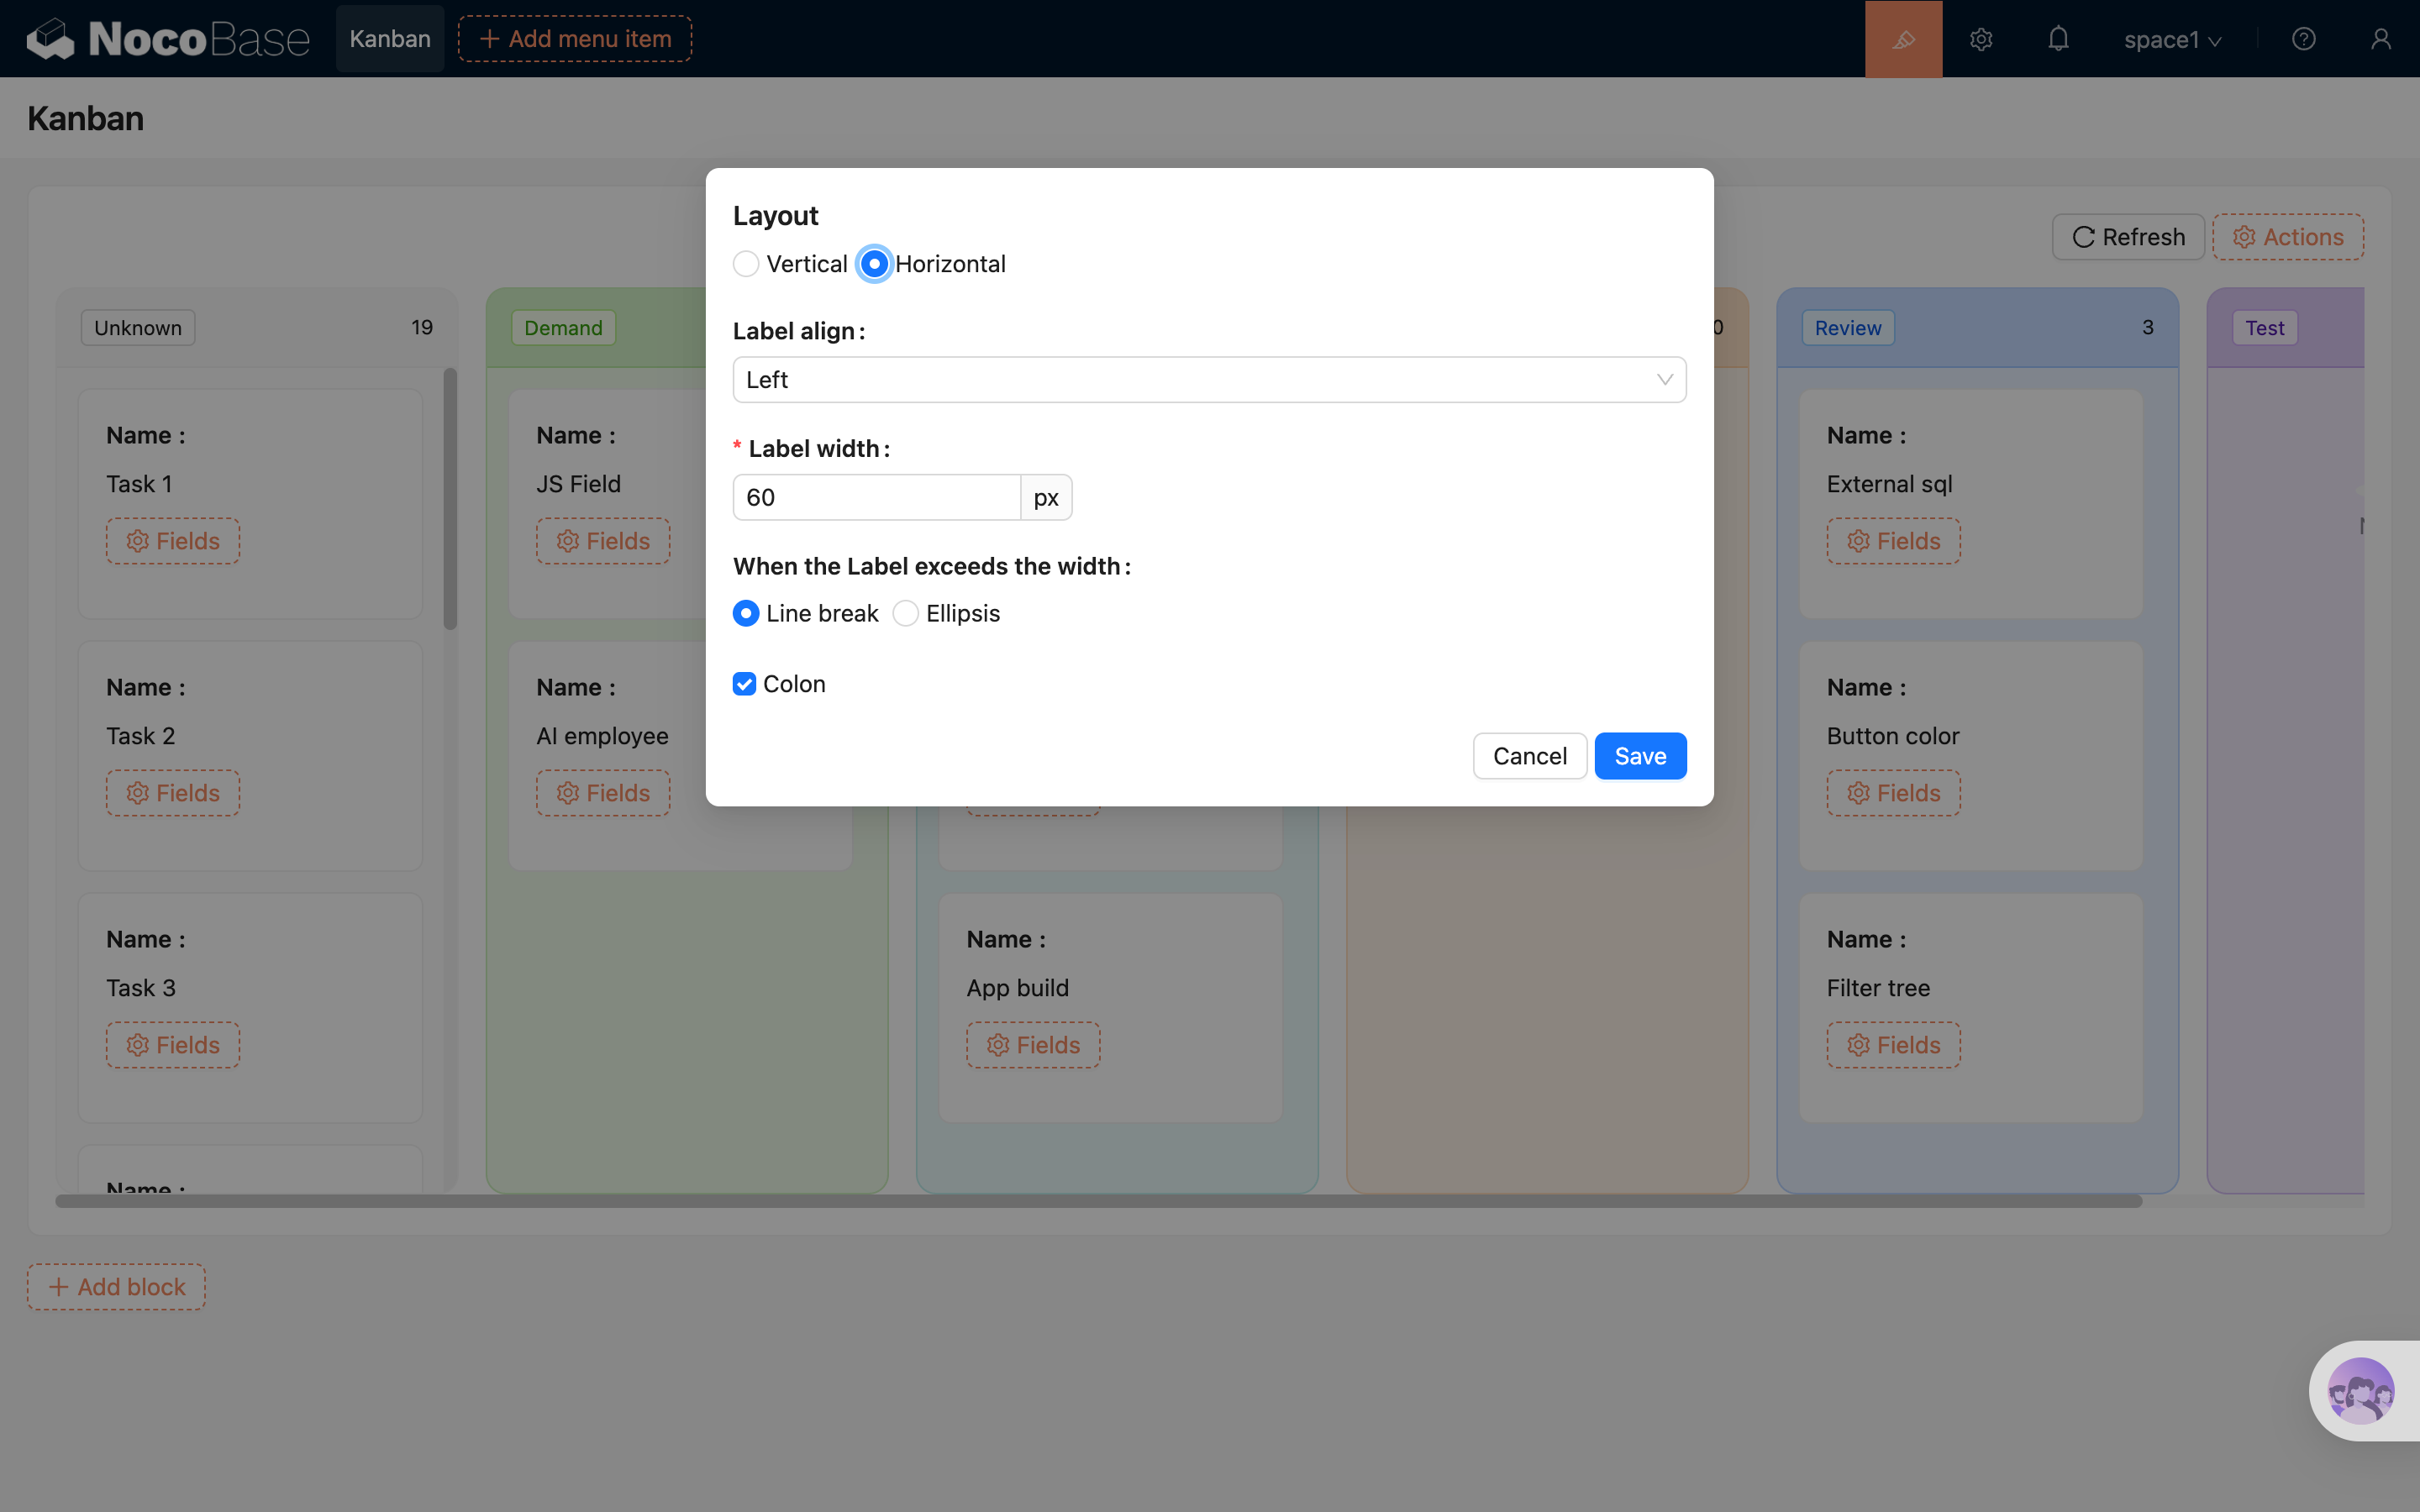Open the space1 workspace dropdown
The width and height of the screenshot is (2420, 1512).
(2172, 39)
